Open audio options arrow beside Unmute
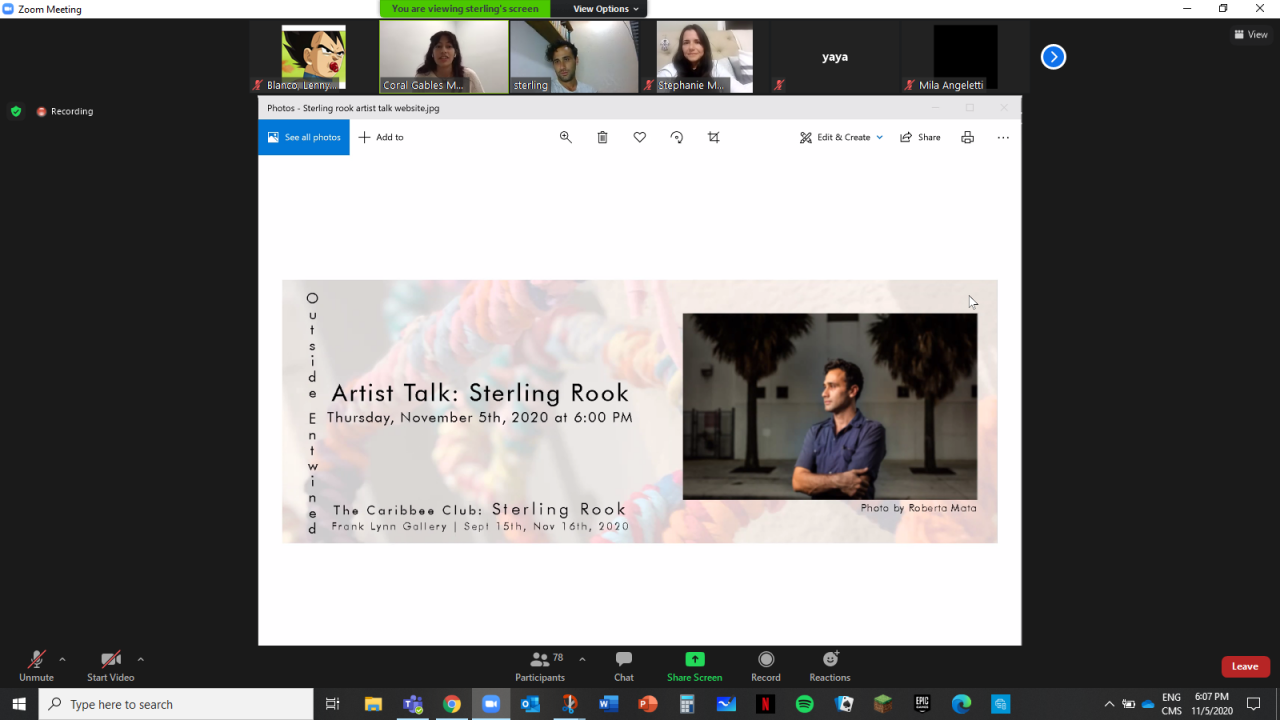This screenshot has height=720, width=1280. (62, 659)
